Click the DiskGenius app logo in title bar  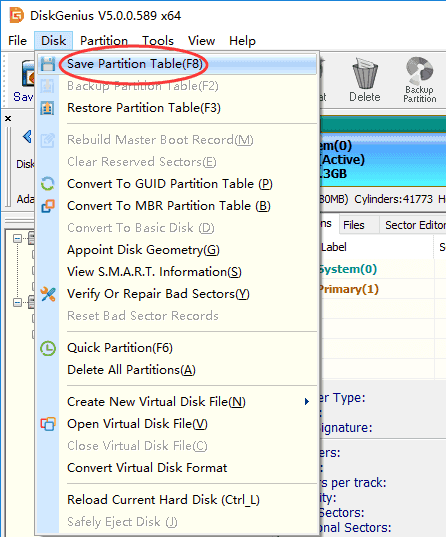(x=16, y=15)
